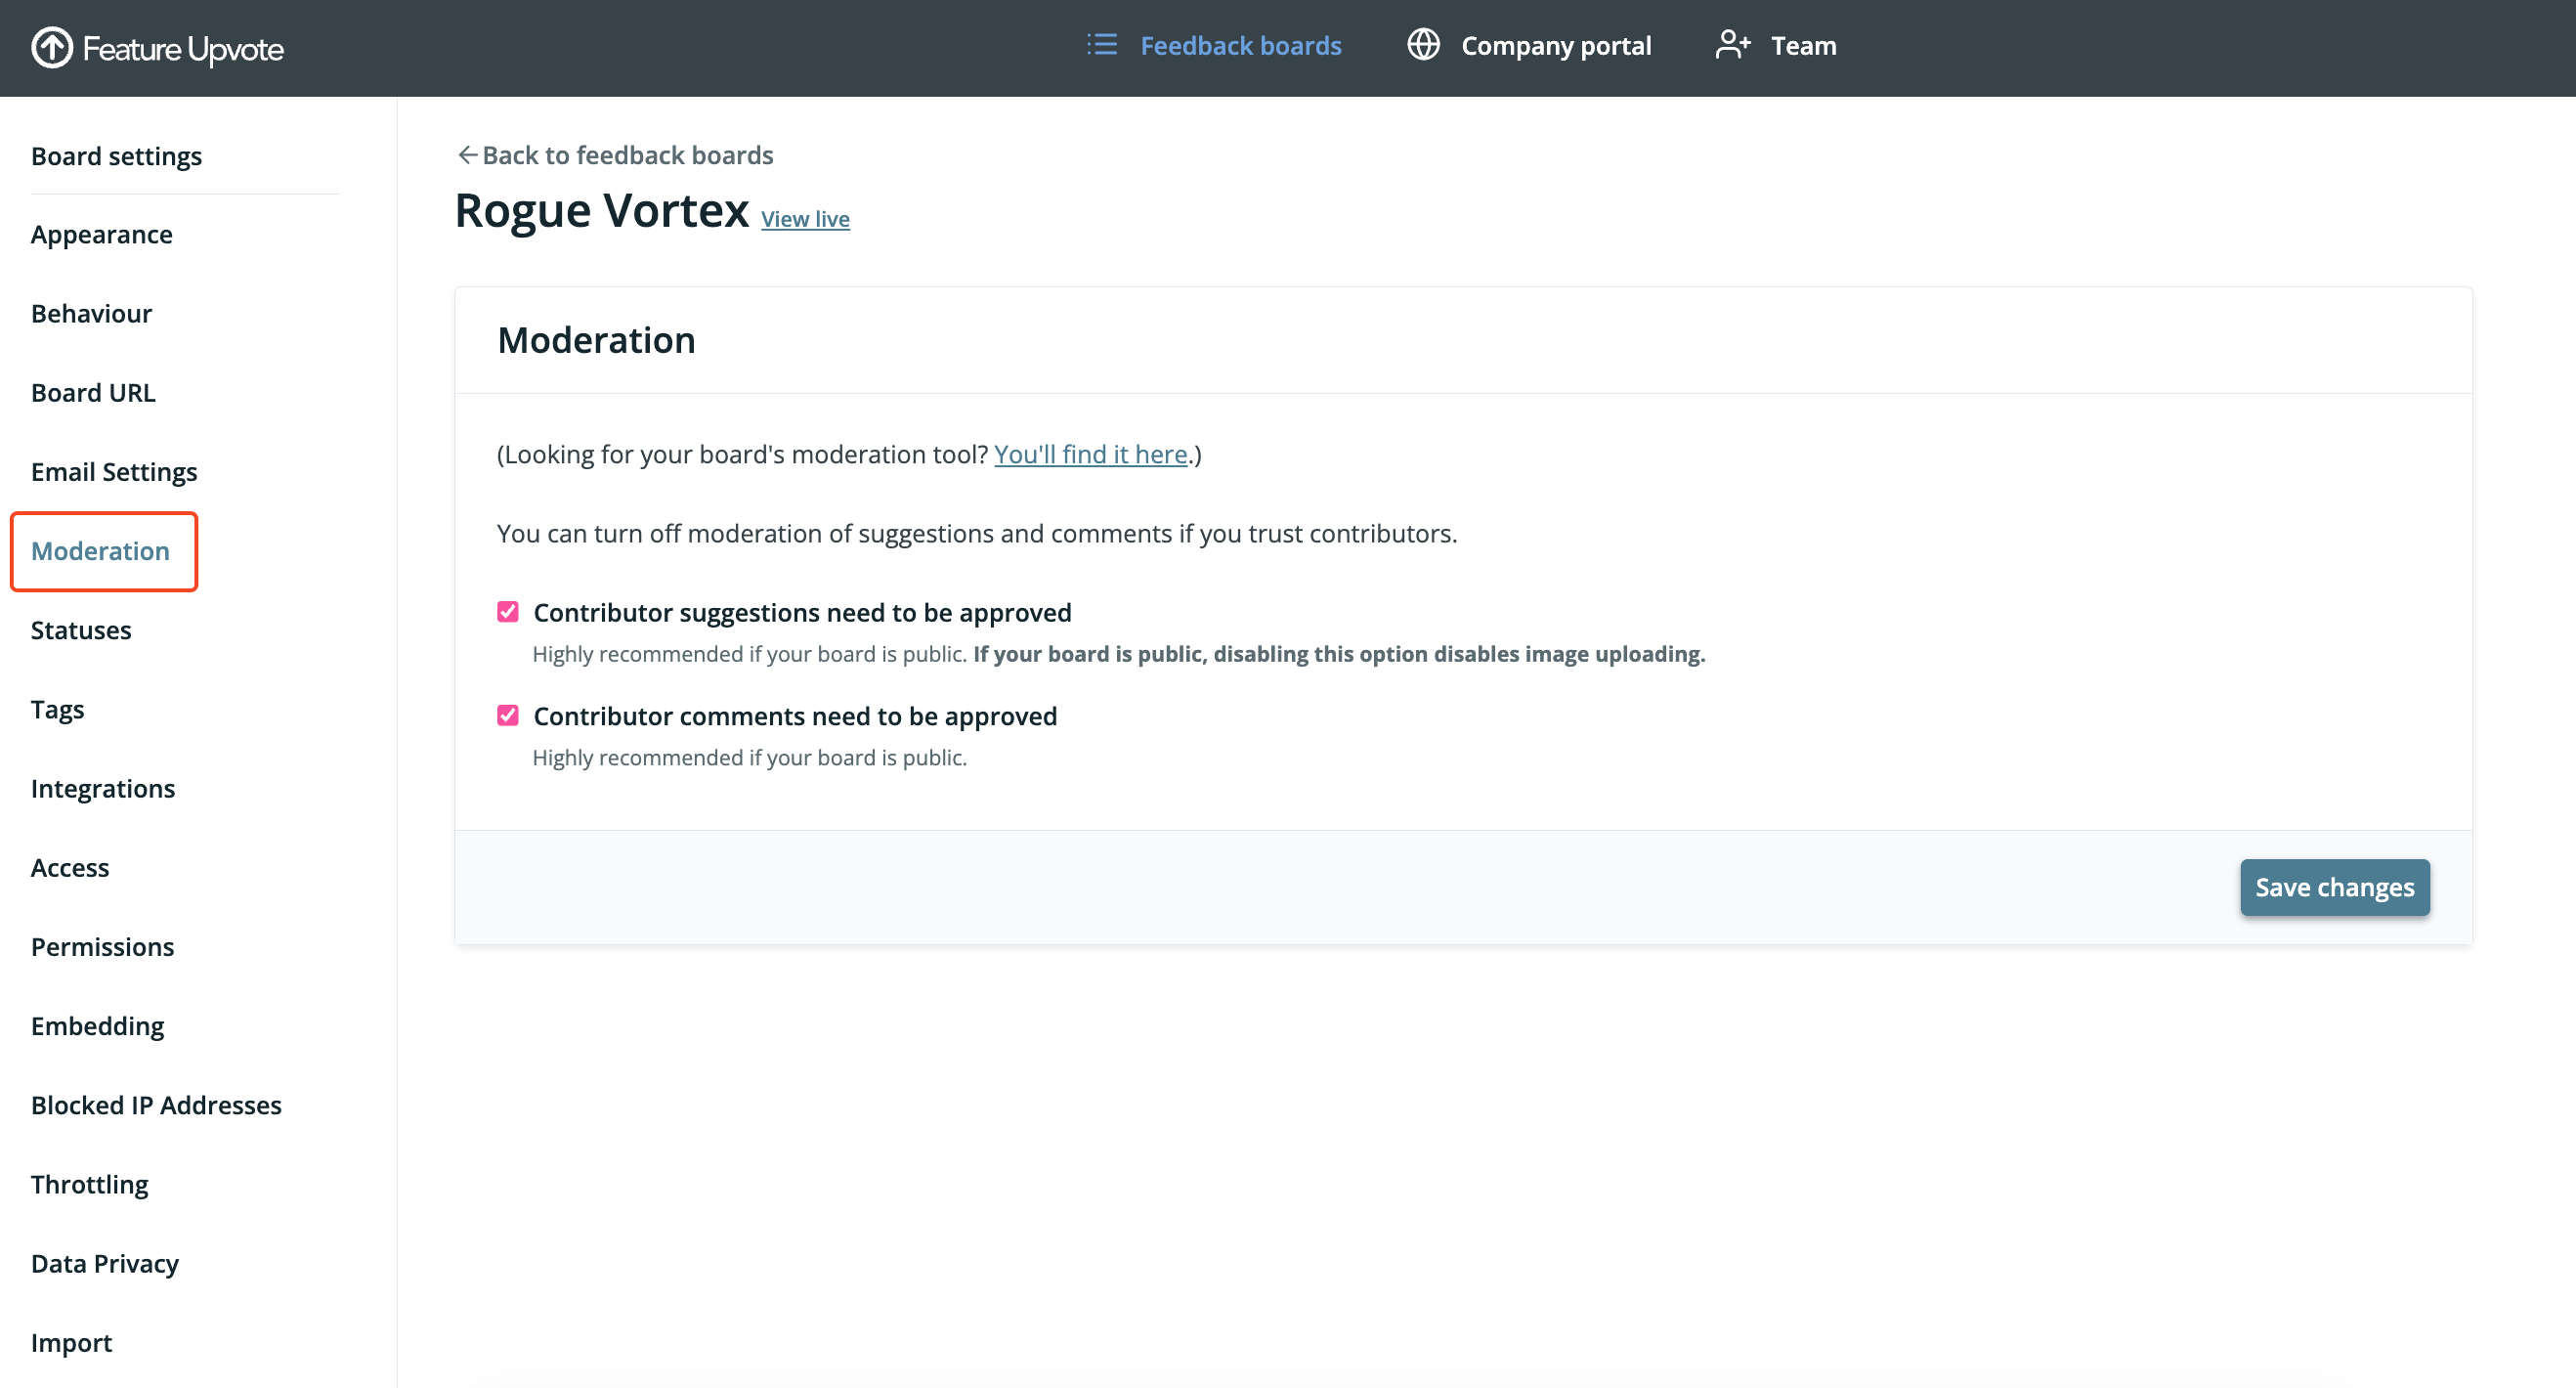Open the Integrations sidebar item
Viewport: 2576px width, 1388px height.
coord(103,789)
